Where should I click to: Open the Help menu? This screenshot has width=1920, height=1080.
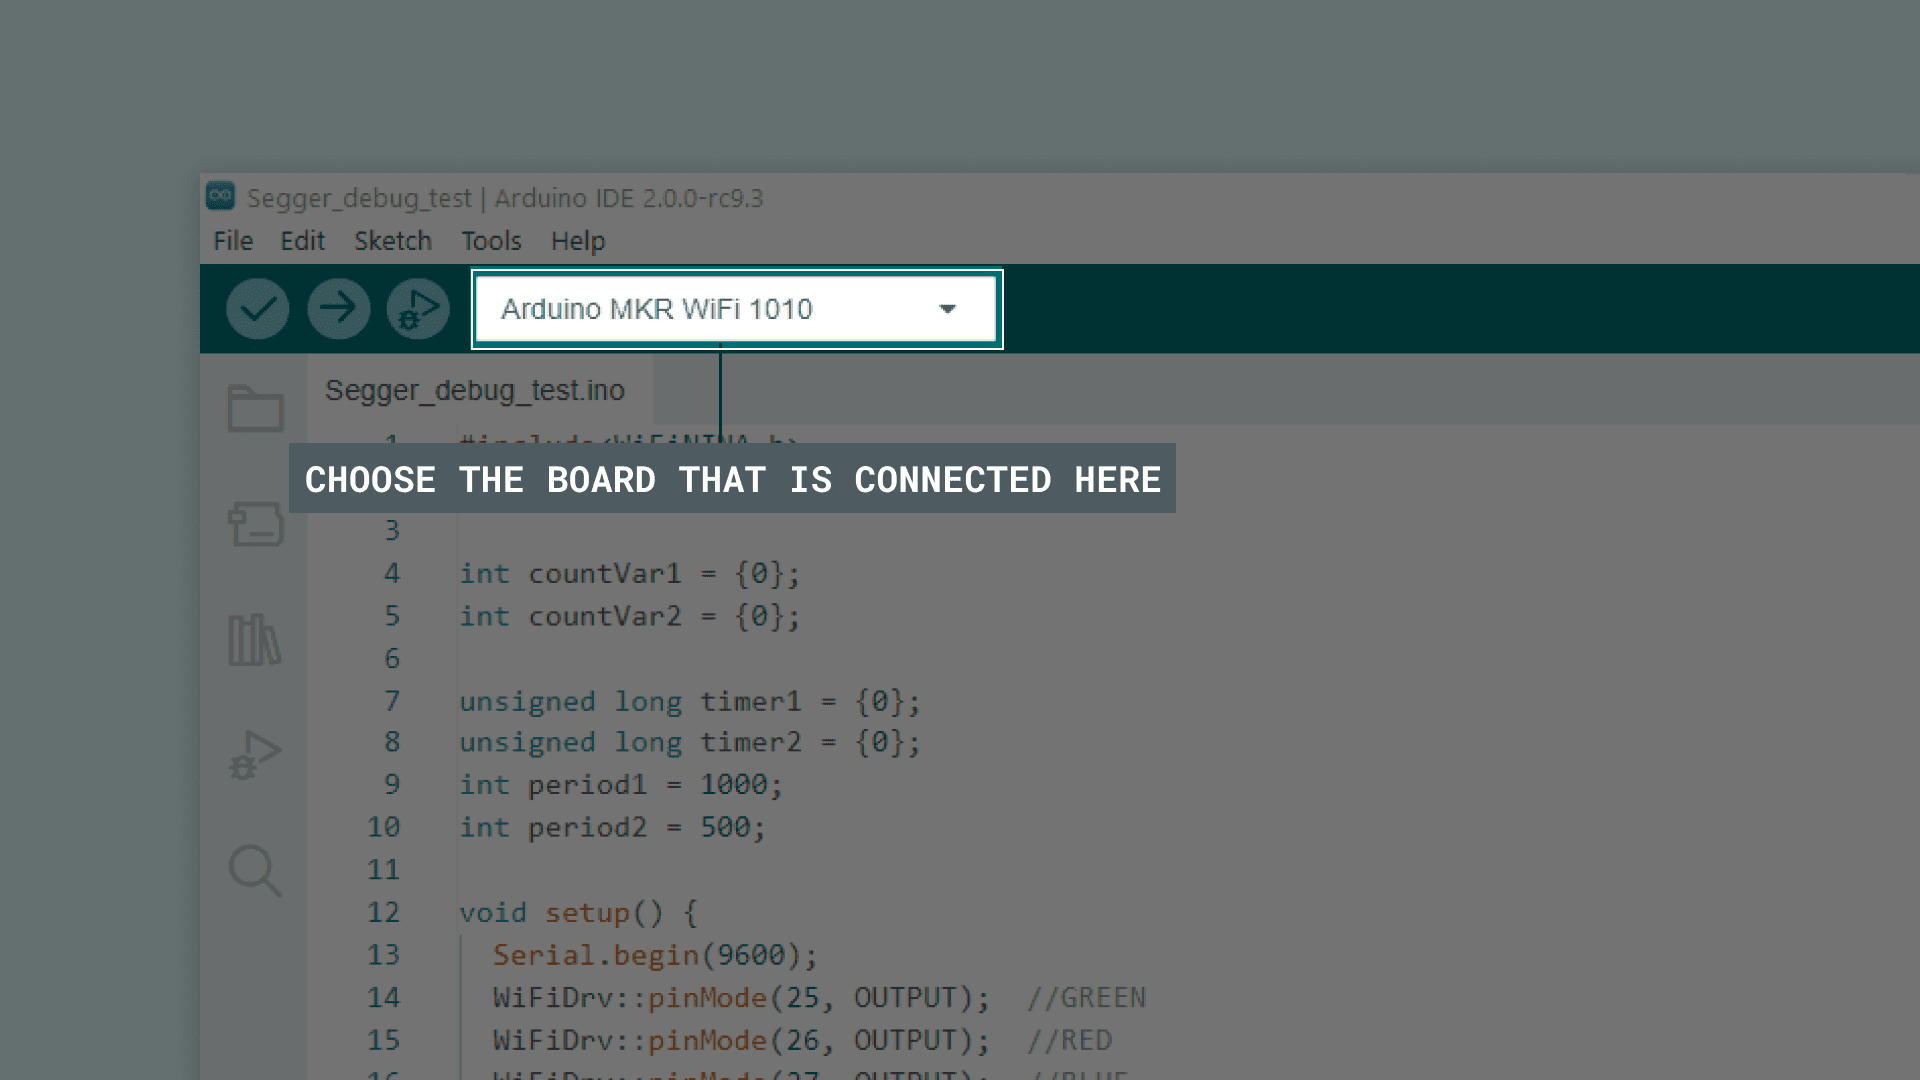click(577, 241)
